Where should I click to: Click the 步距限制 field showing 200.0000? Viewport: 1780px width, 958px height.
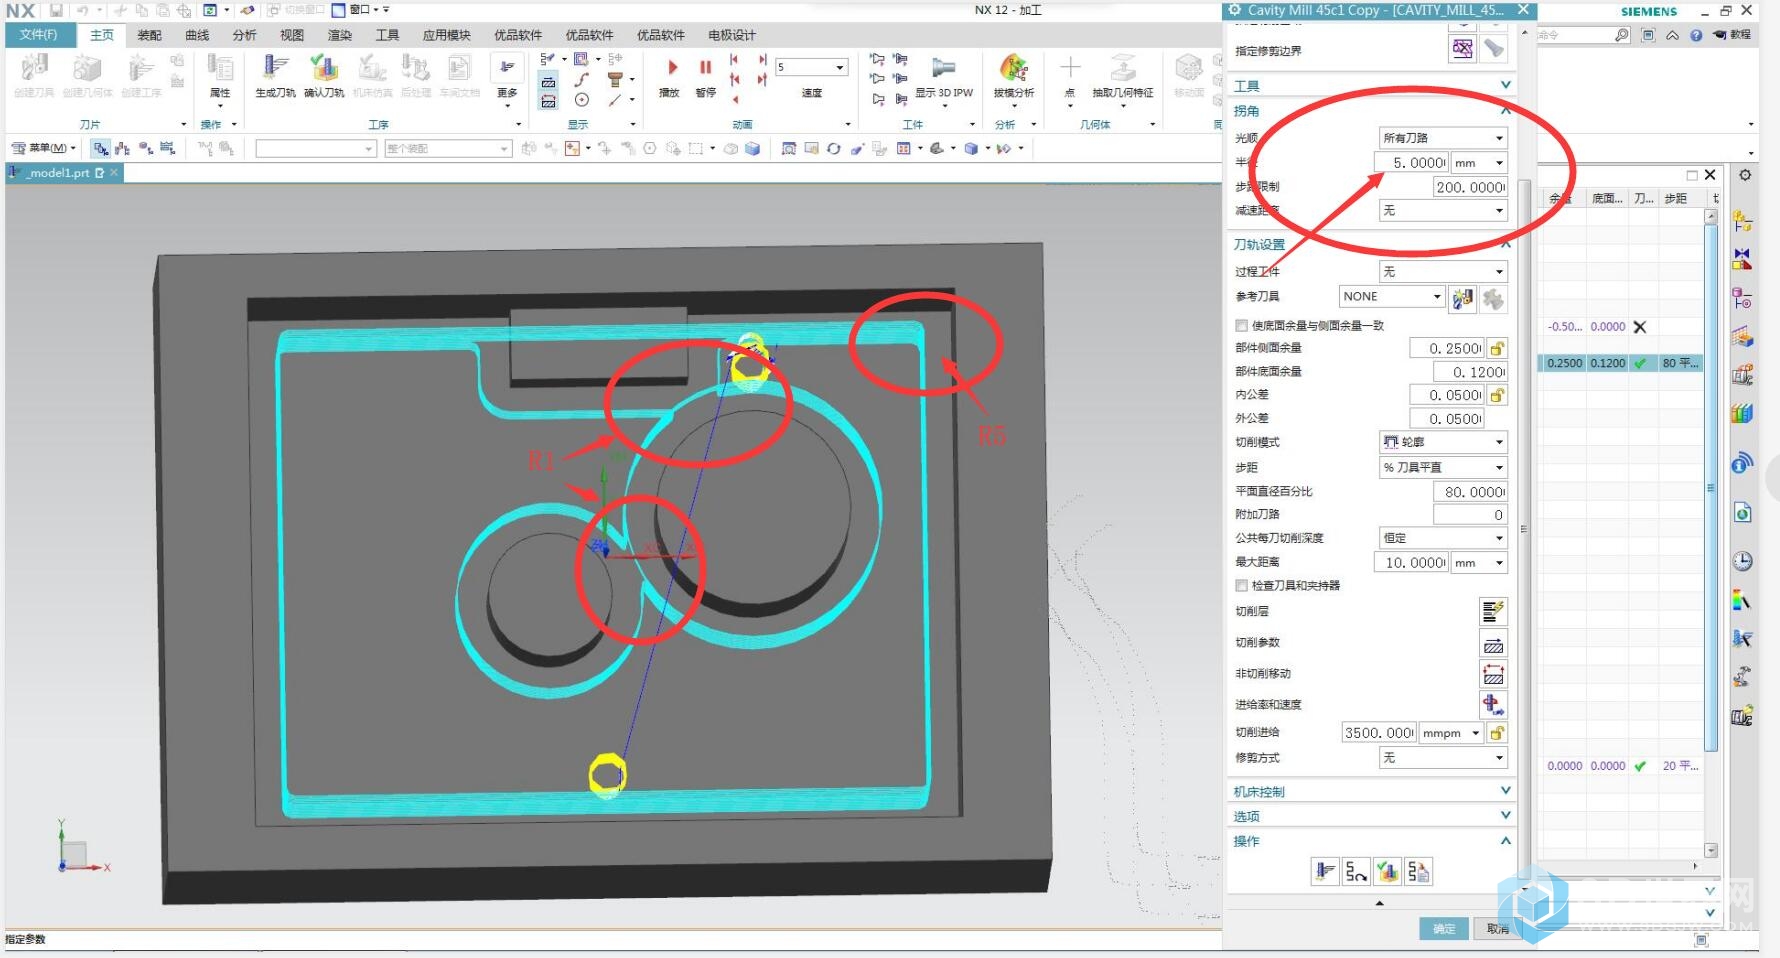coord(1469,187)
